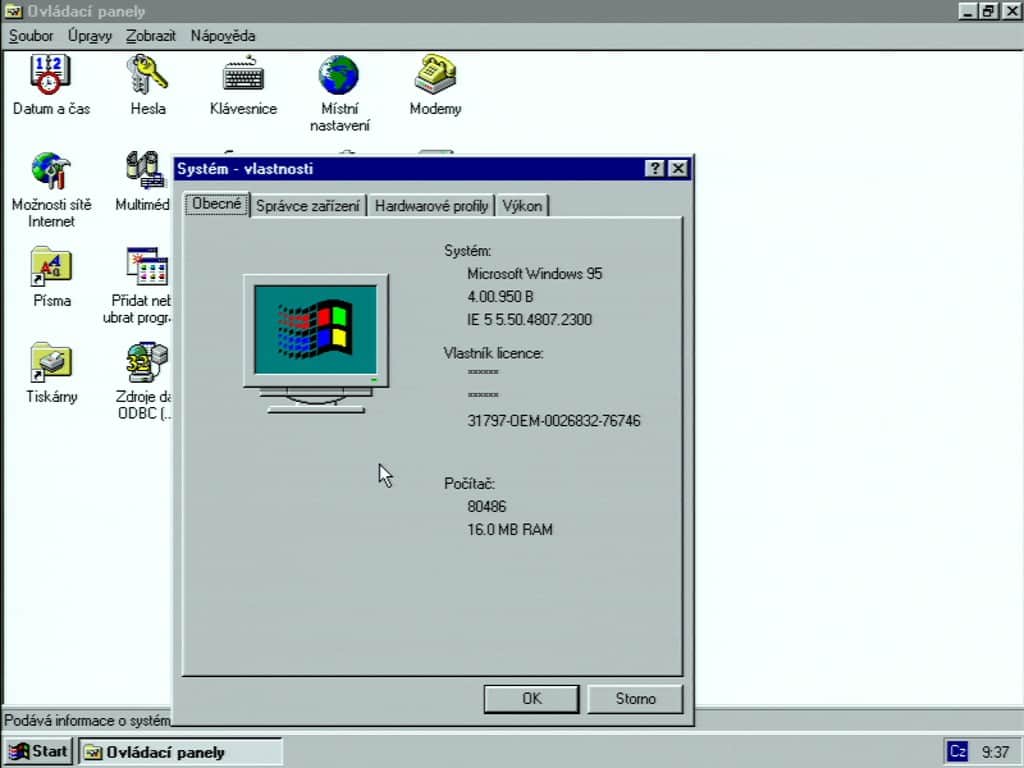Open the Zobrazit menu
Viewport: 1024px width, 768px height.
(151, 36)
